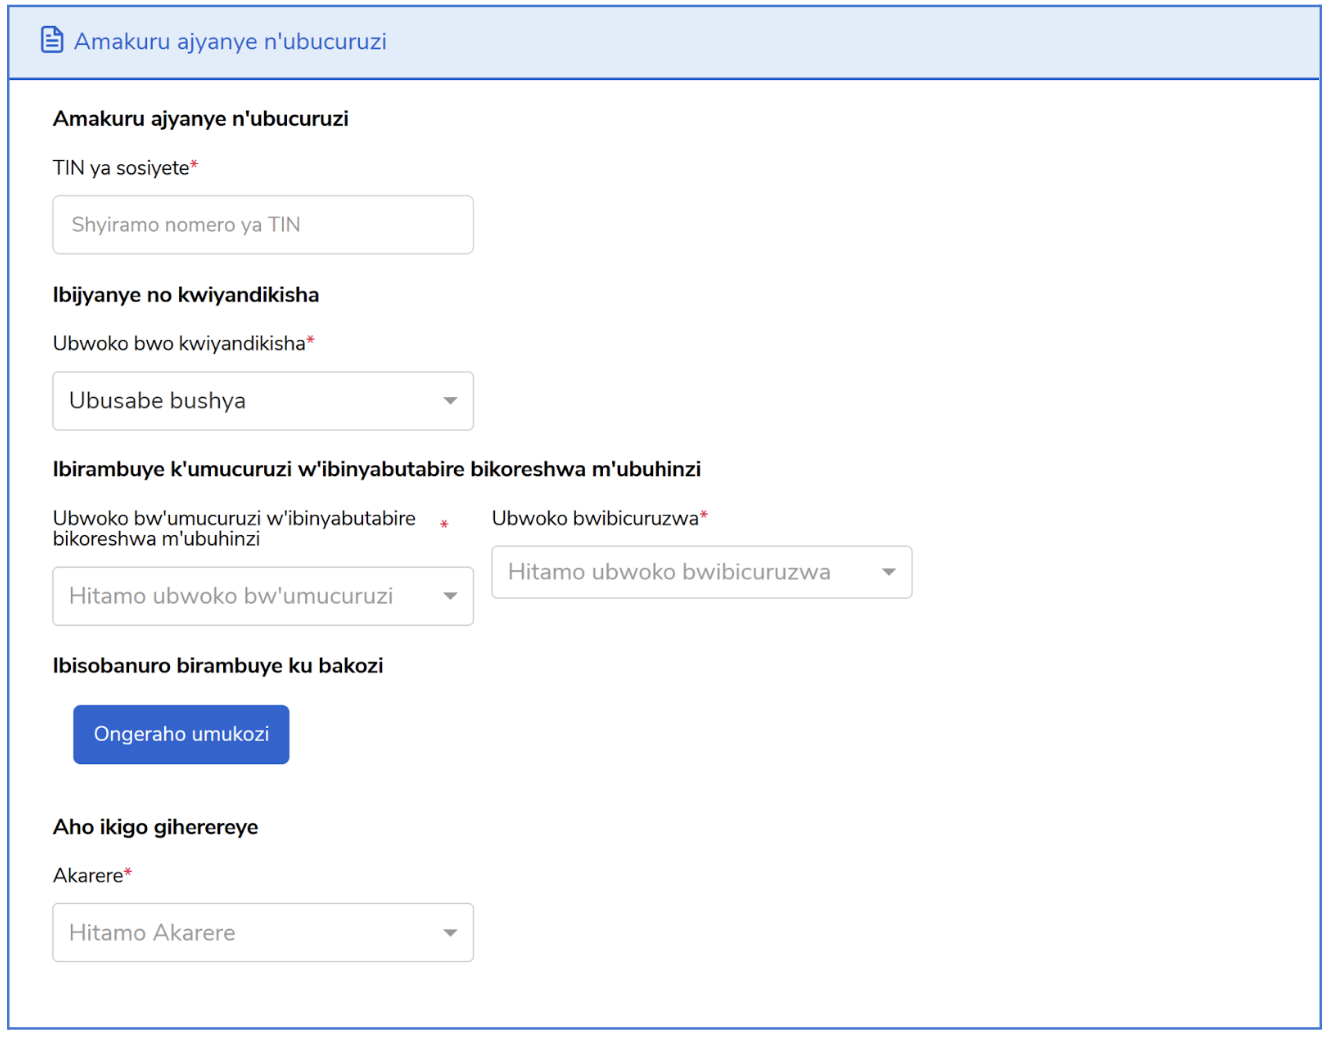Click the TIN ya sosiyete input field
Viewport: 1336px width, 1042px height.
click(x=263, y=225)
